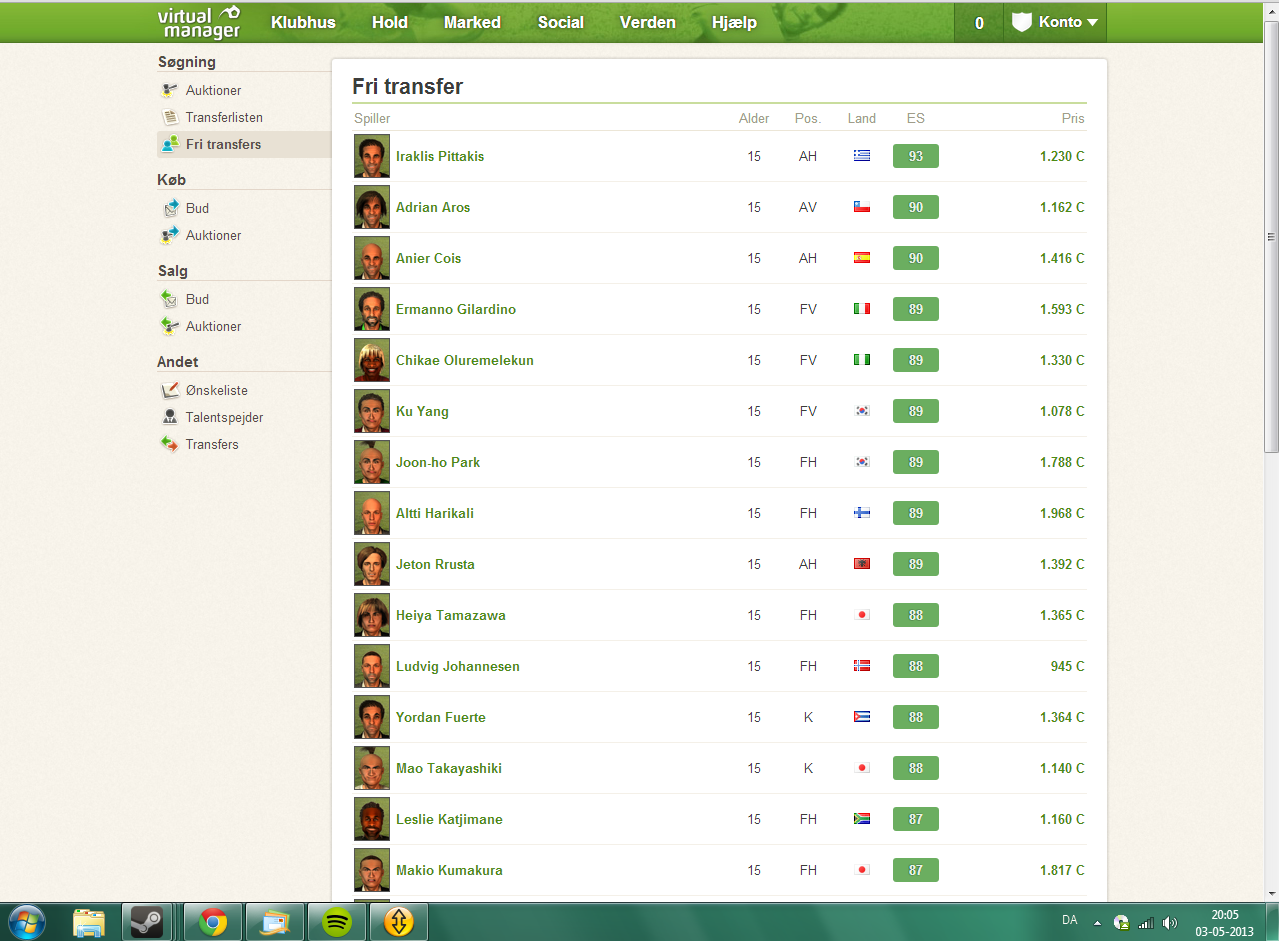The height and width of the screenshot is (941, 1279).
Task: Sort by the Pris column header
Action: pyautogui.click(x=1073, y=118)
